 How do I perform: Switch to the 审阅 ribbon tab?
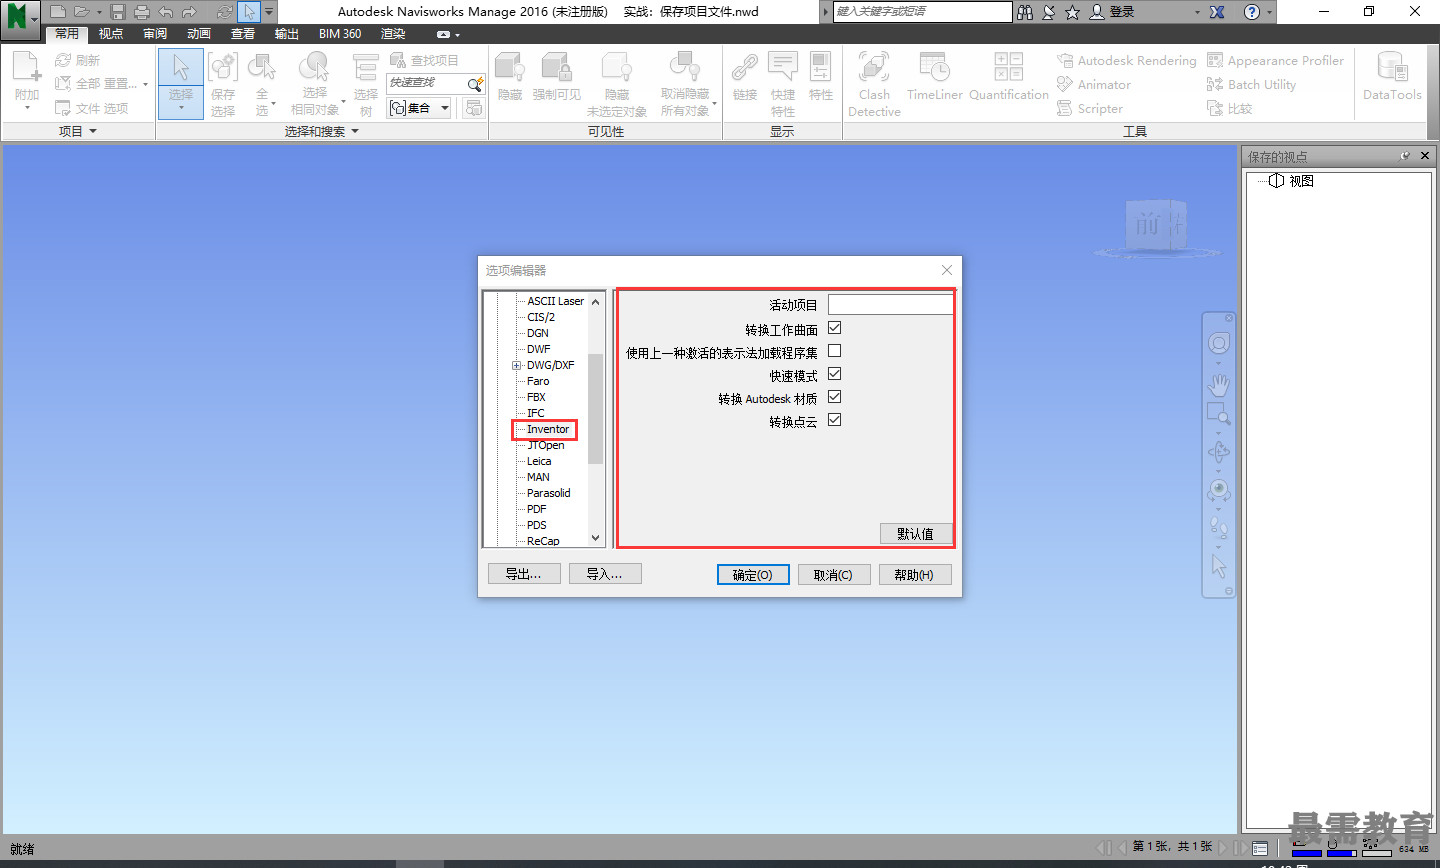click(x=155, y=34)
